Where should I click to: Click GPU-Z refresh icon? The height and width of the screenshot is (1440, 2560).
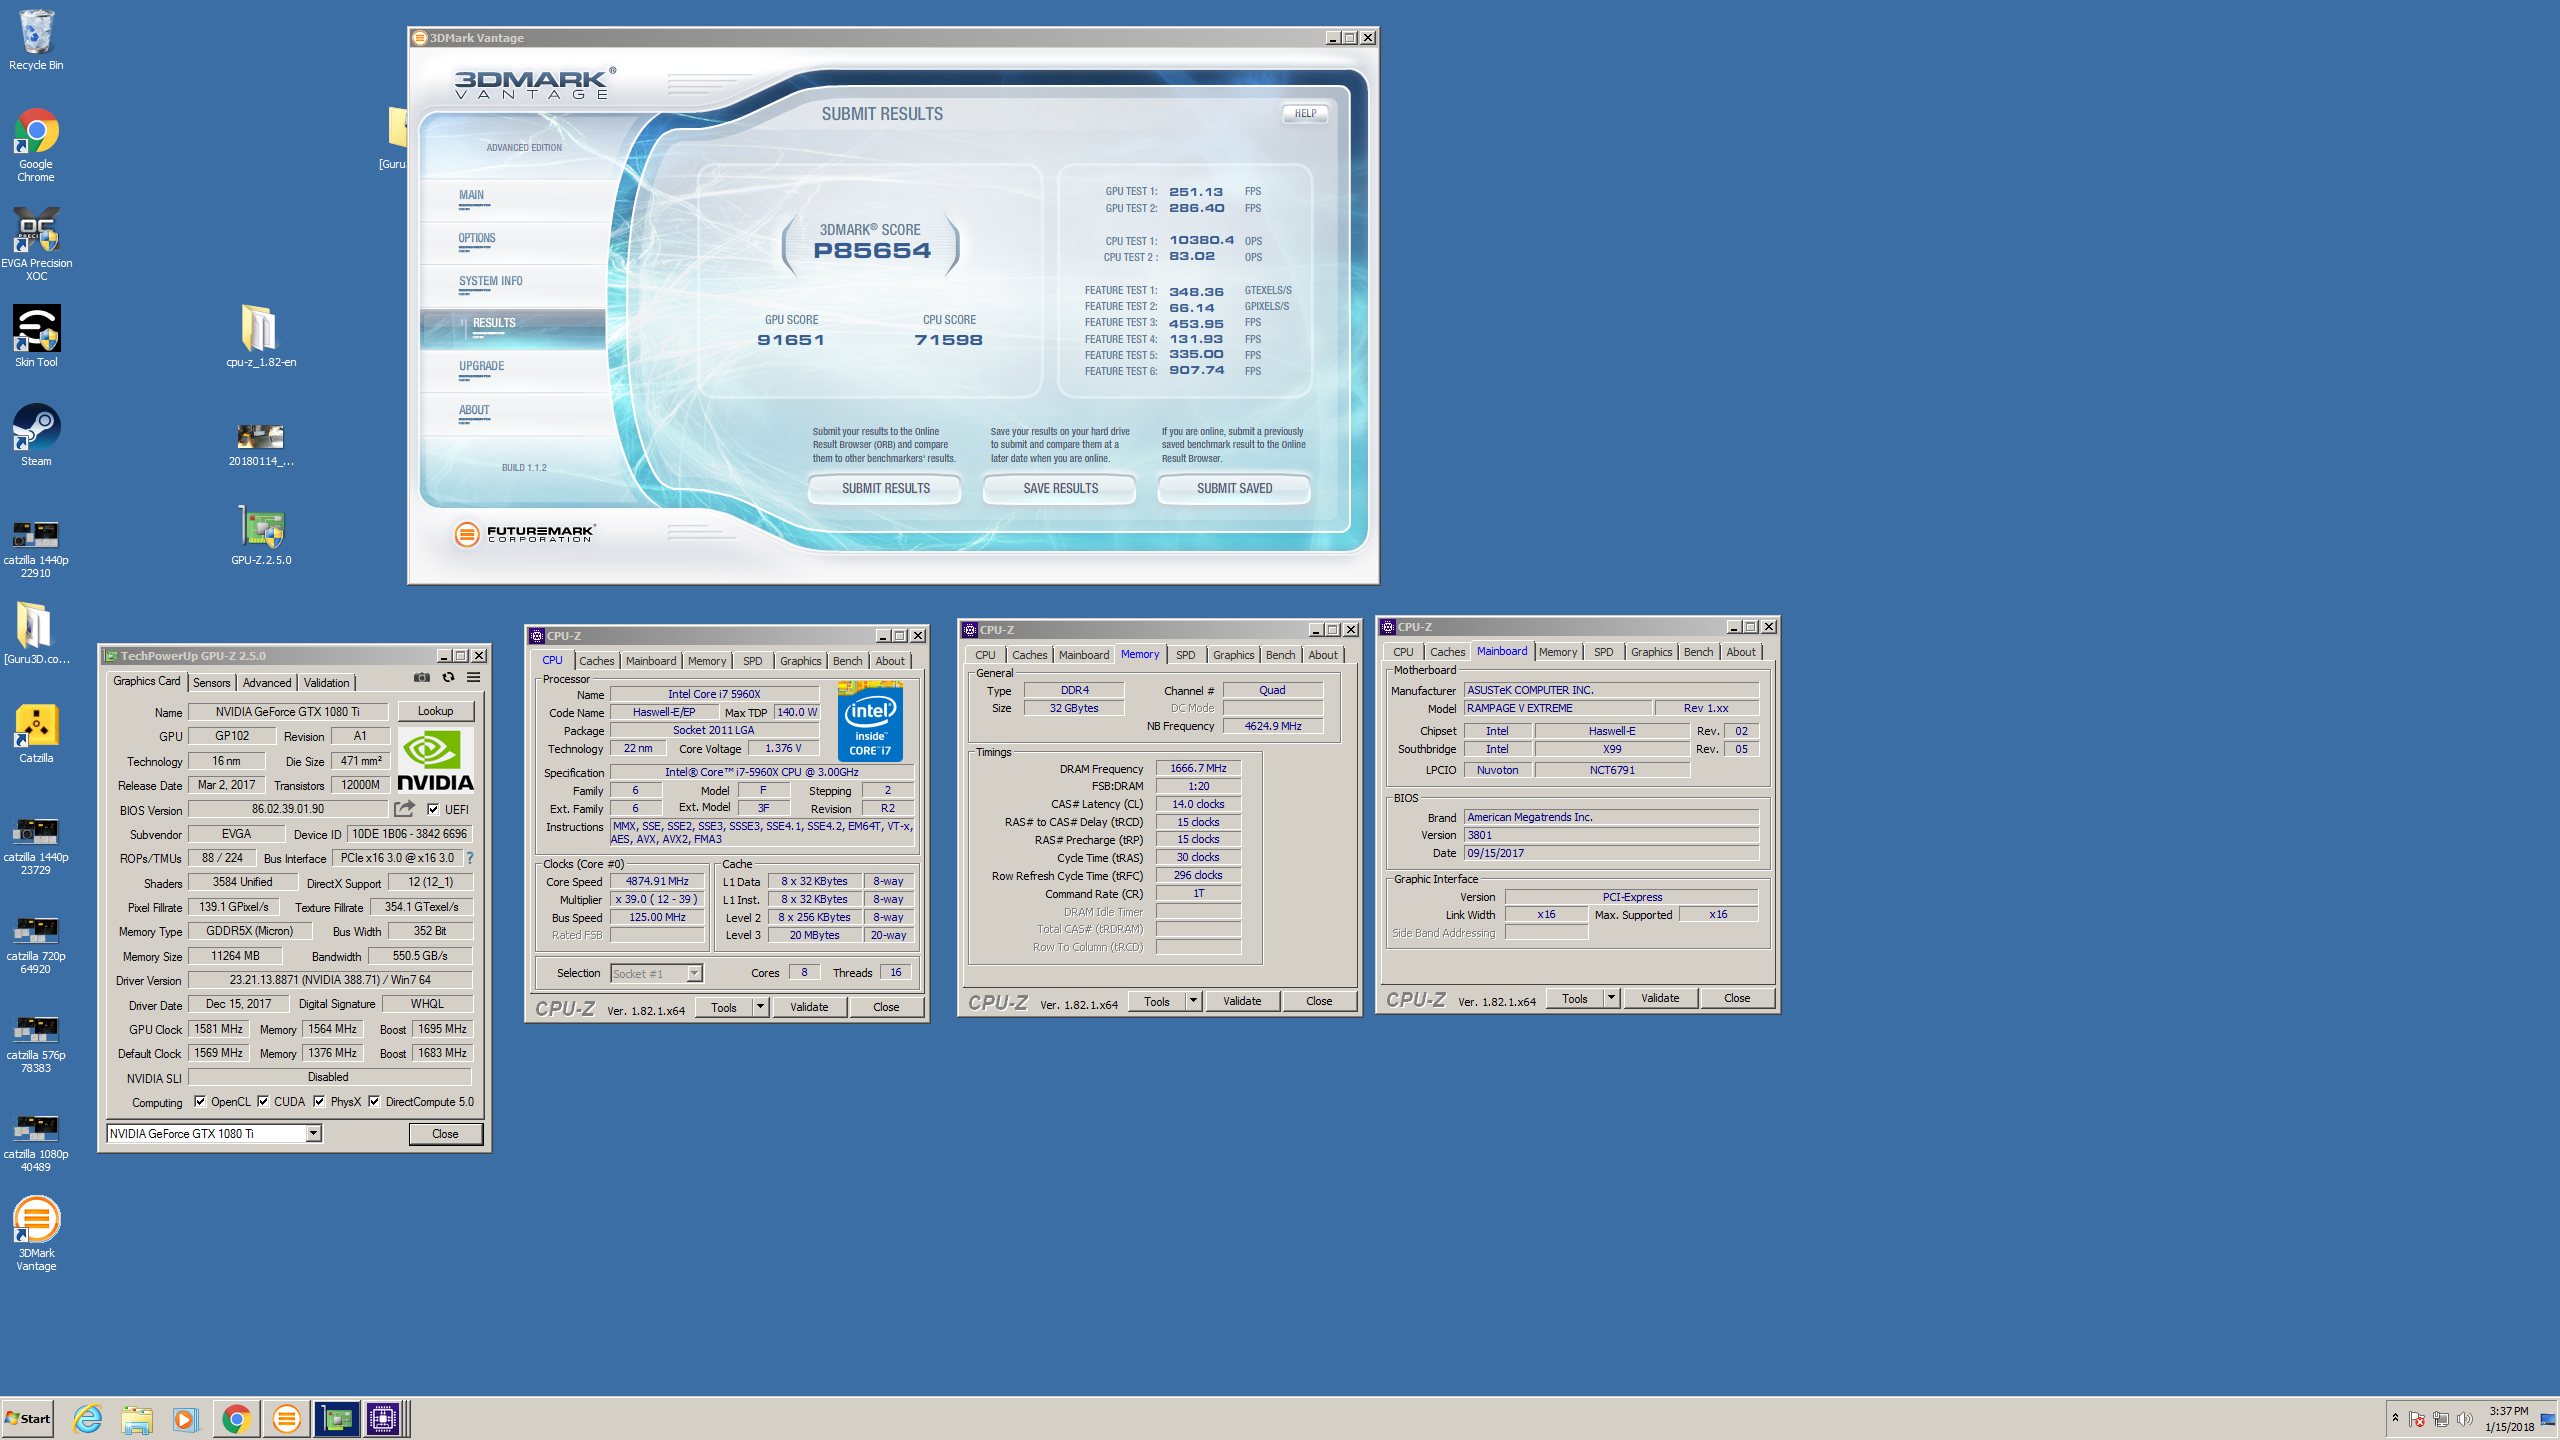[448, 677]
